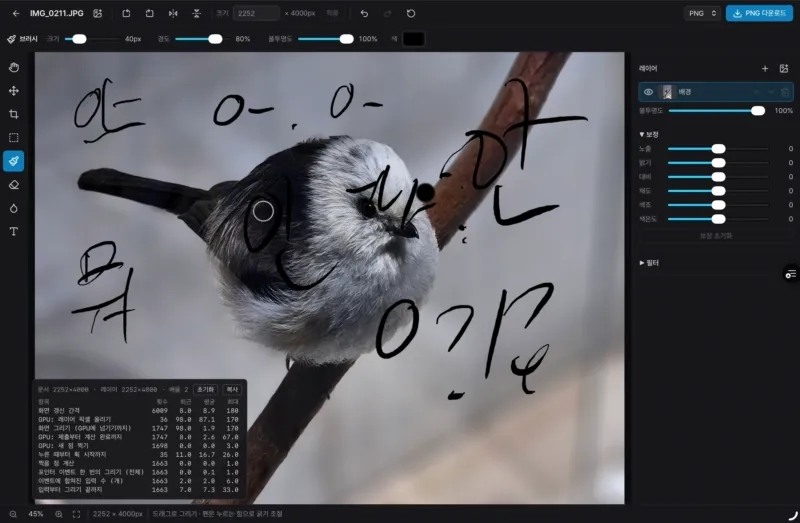Select the Text tool
Viewport: 800px width, 523px height.
tap(14, 232)
